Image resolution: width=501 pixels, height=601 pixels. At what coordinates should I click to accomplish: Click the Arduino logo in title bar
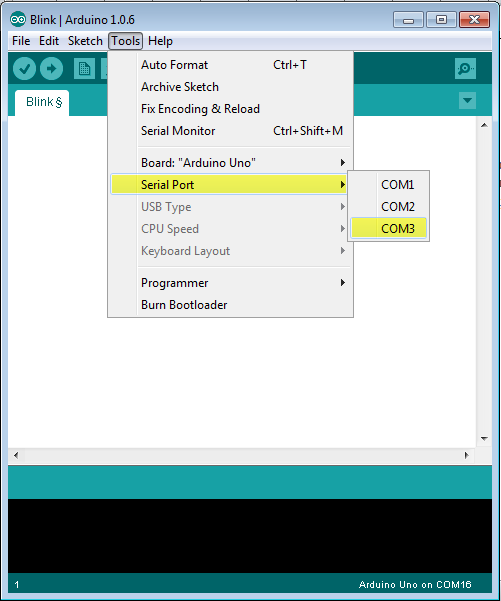tap(18, 20)
